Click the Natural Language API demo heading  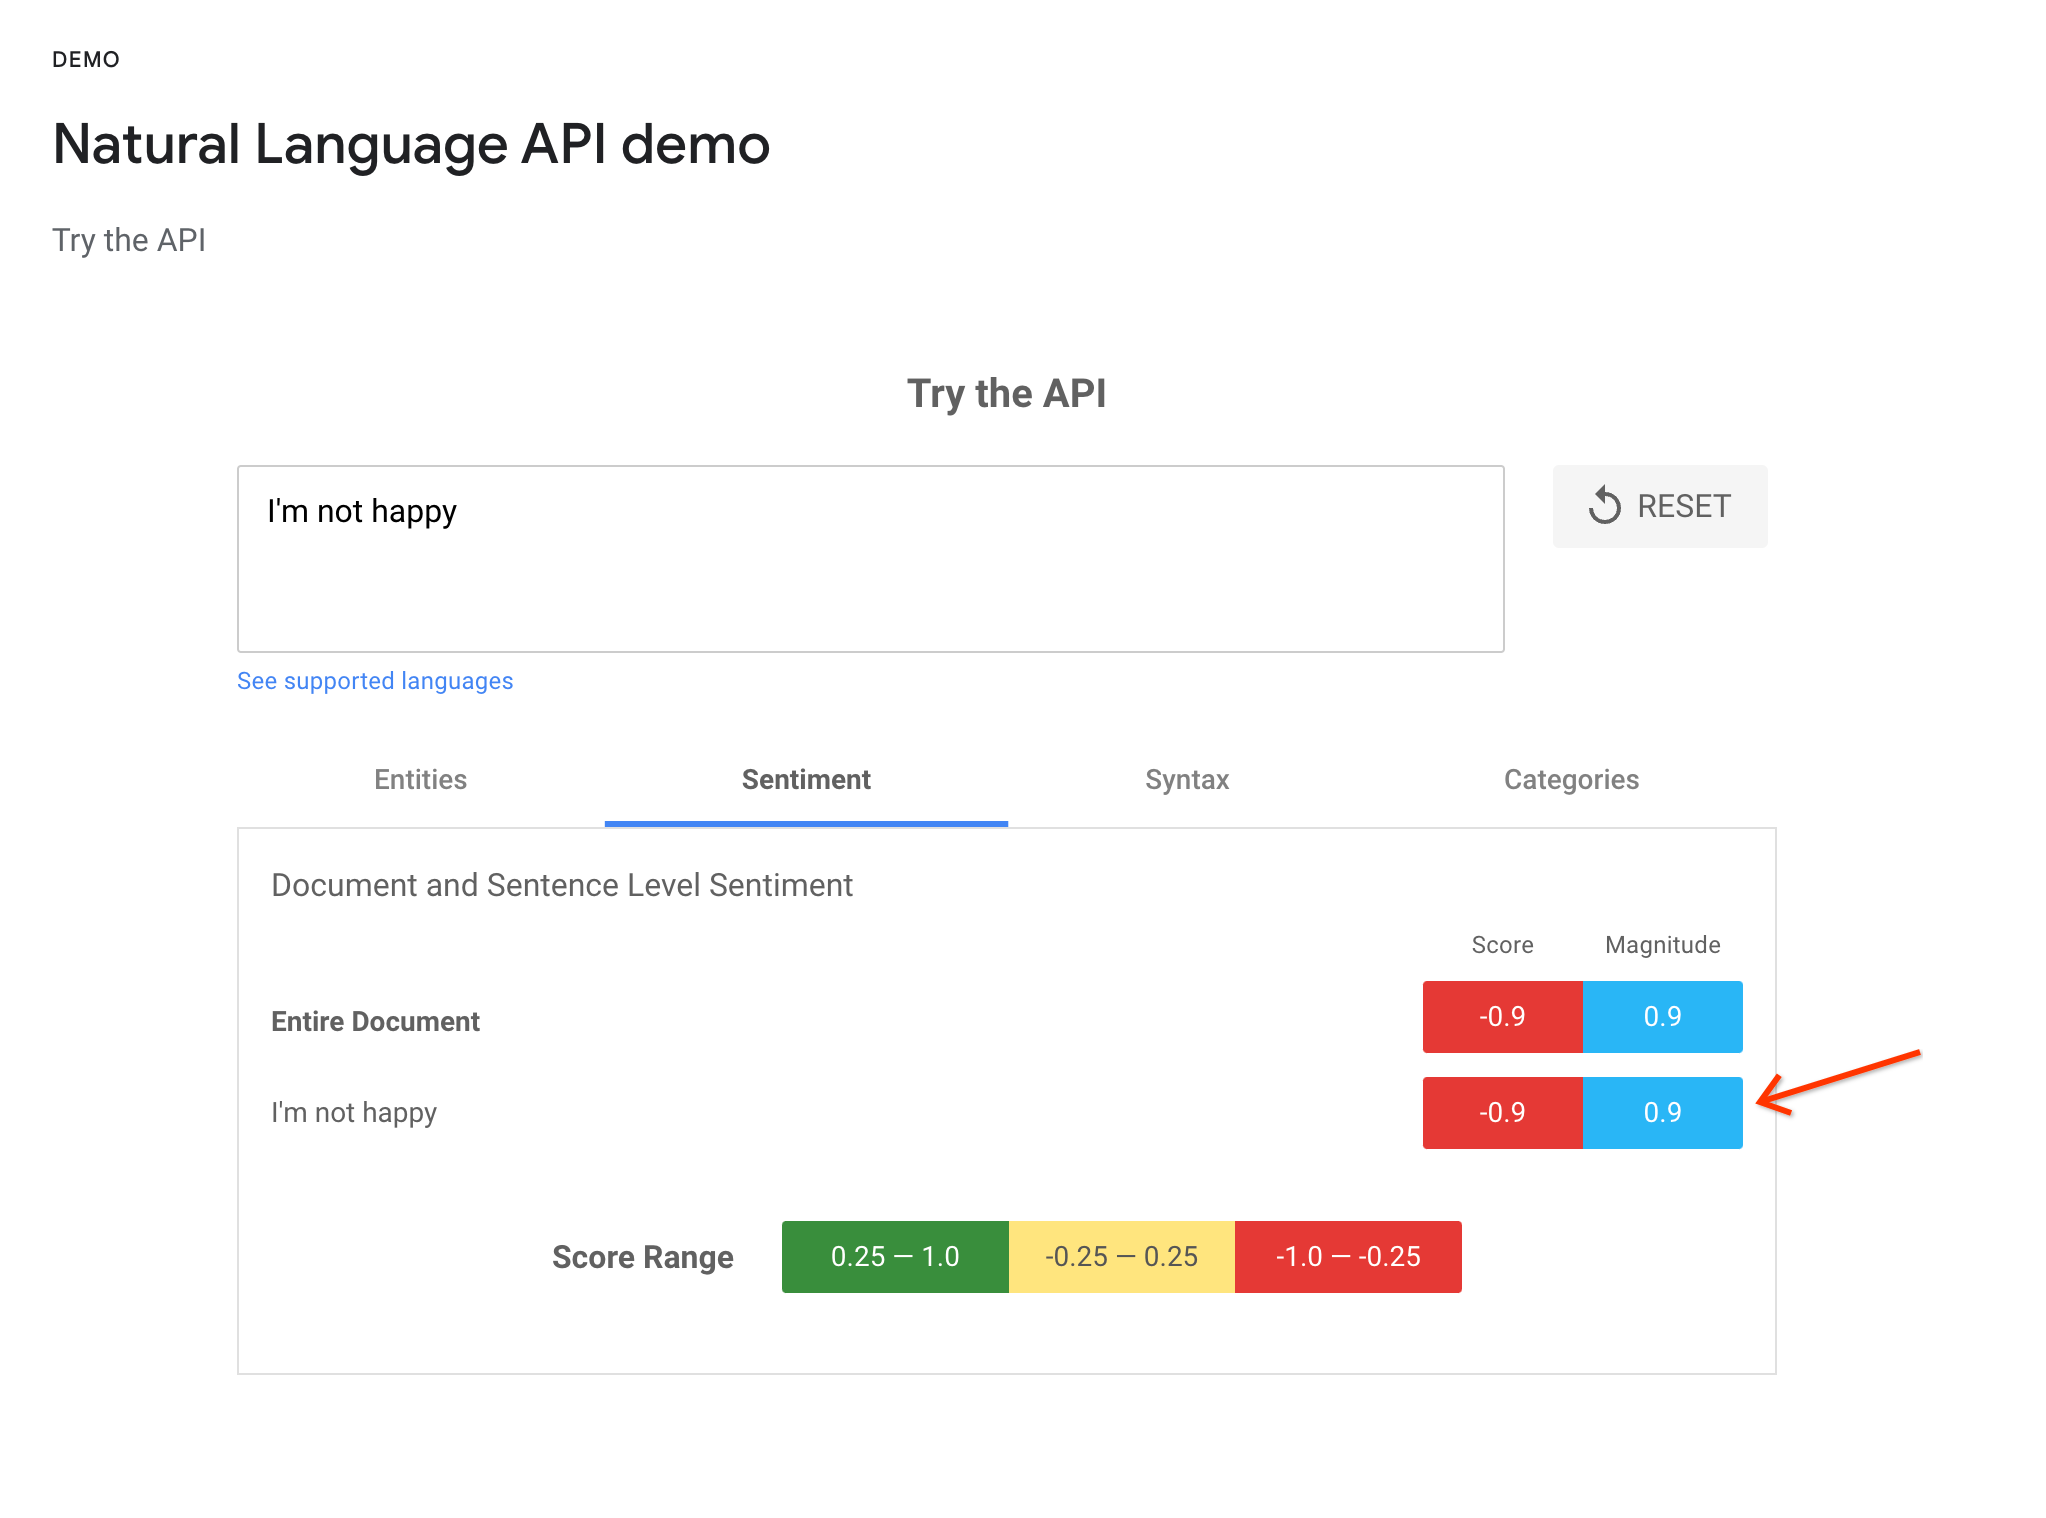pyautogui.click(x=411, y=145)
